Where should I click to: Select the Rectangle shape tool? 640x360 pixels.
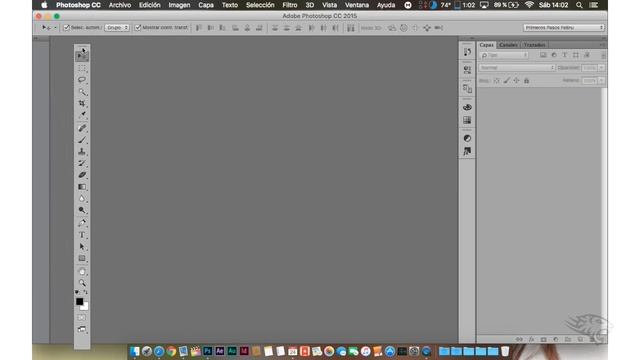82,258
